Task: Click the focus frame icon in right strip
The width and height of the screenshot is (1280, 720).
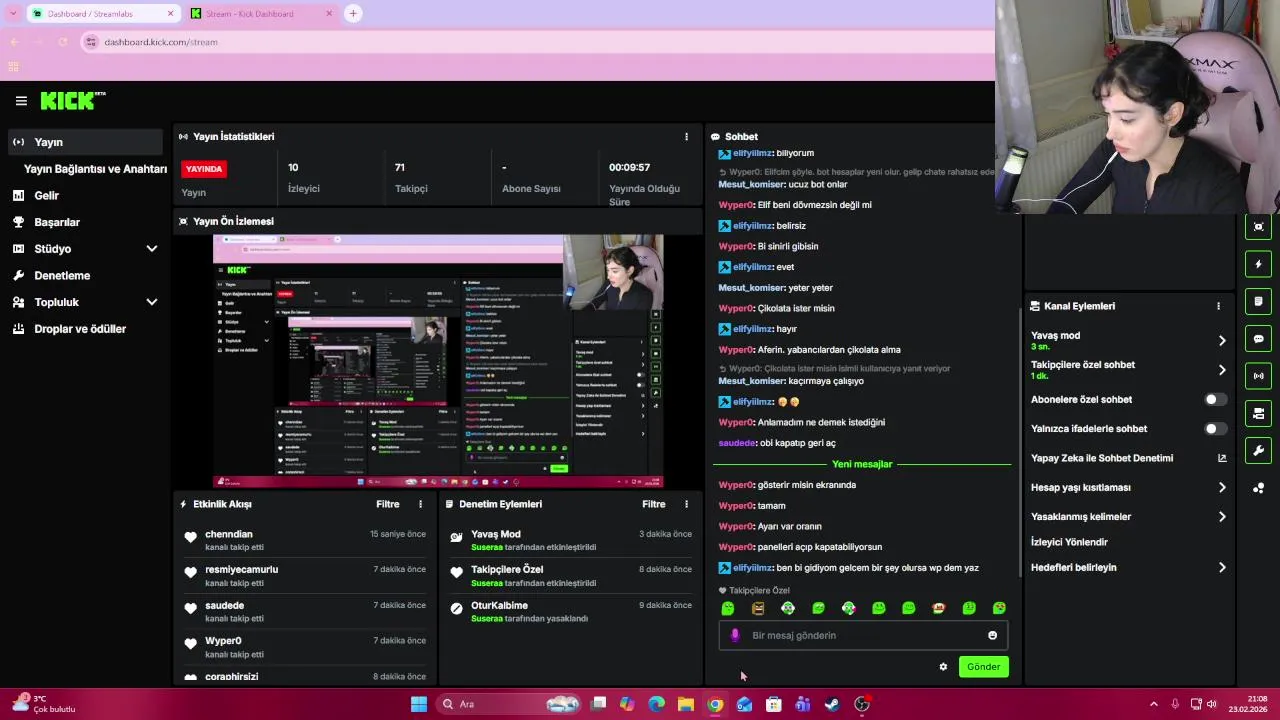Action: pyautogui.click(x=1258, y=227)
